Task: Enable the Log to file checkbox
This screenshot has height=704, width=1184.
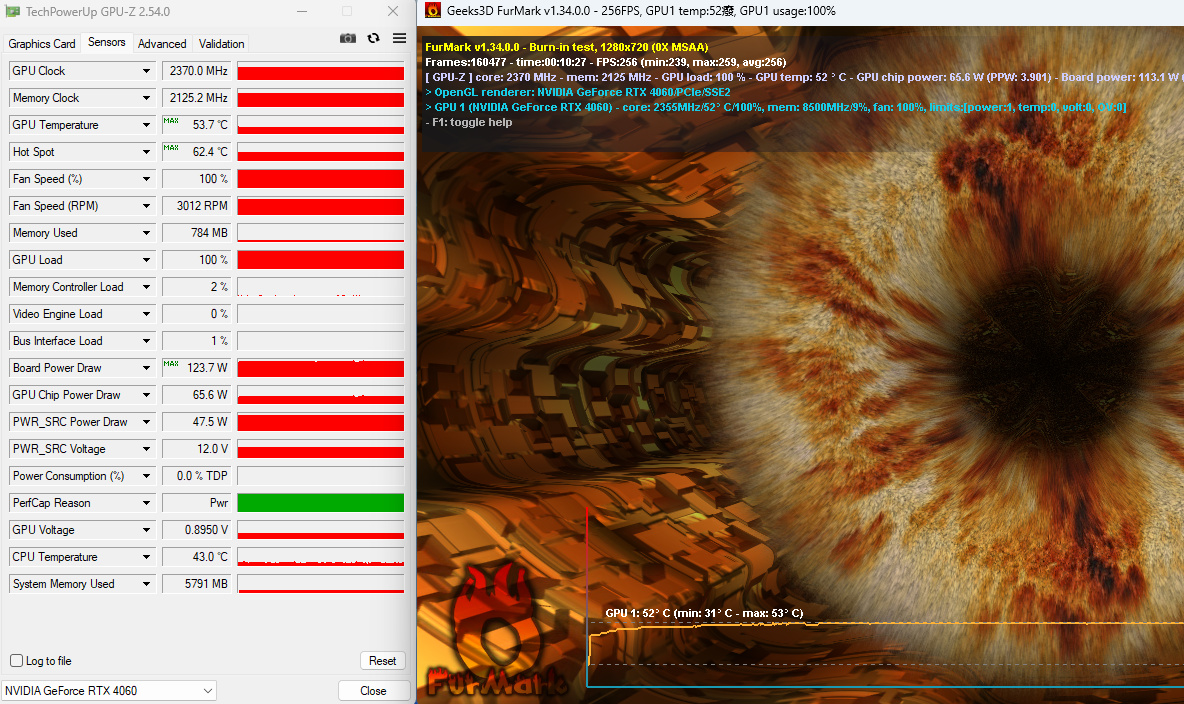Action: 17,661
